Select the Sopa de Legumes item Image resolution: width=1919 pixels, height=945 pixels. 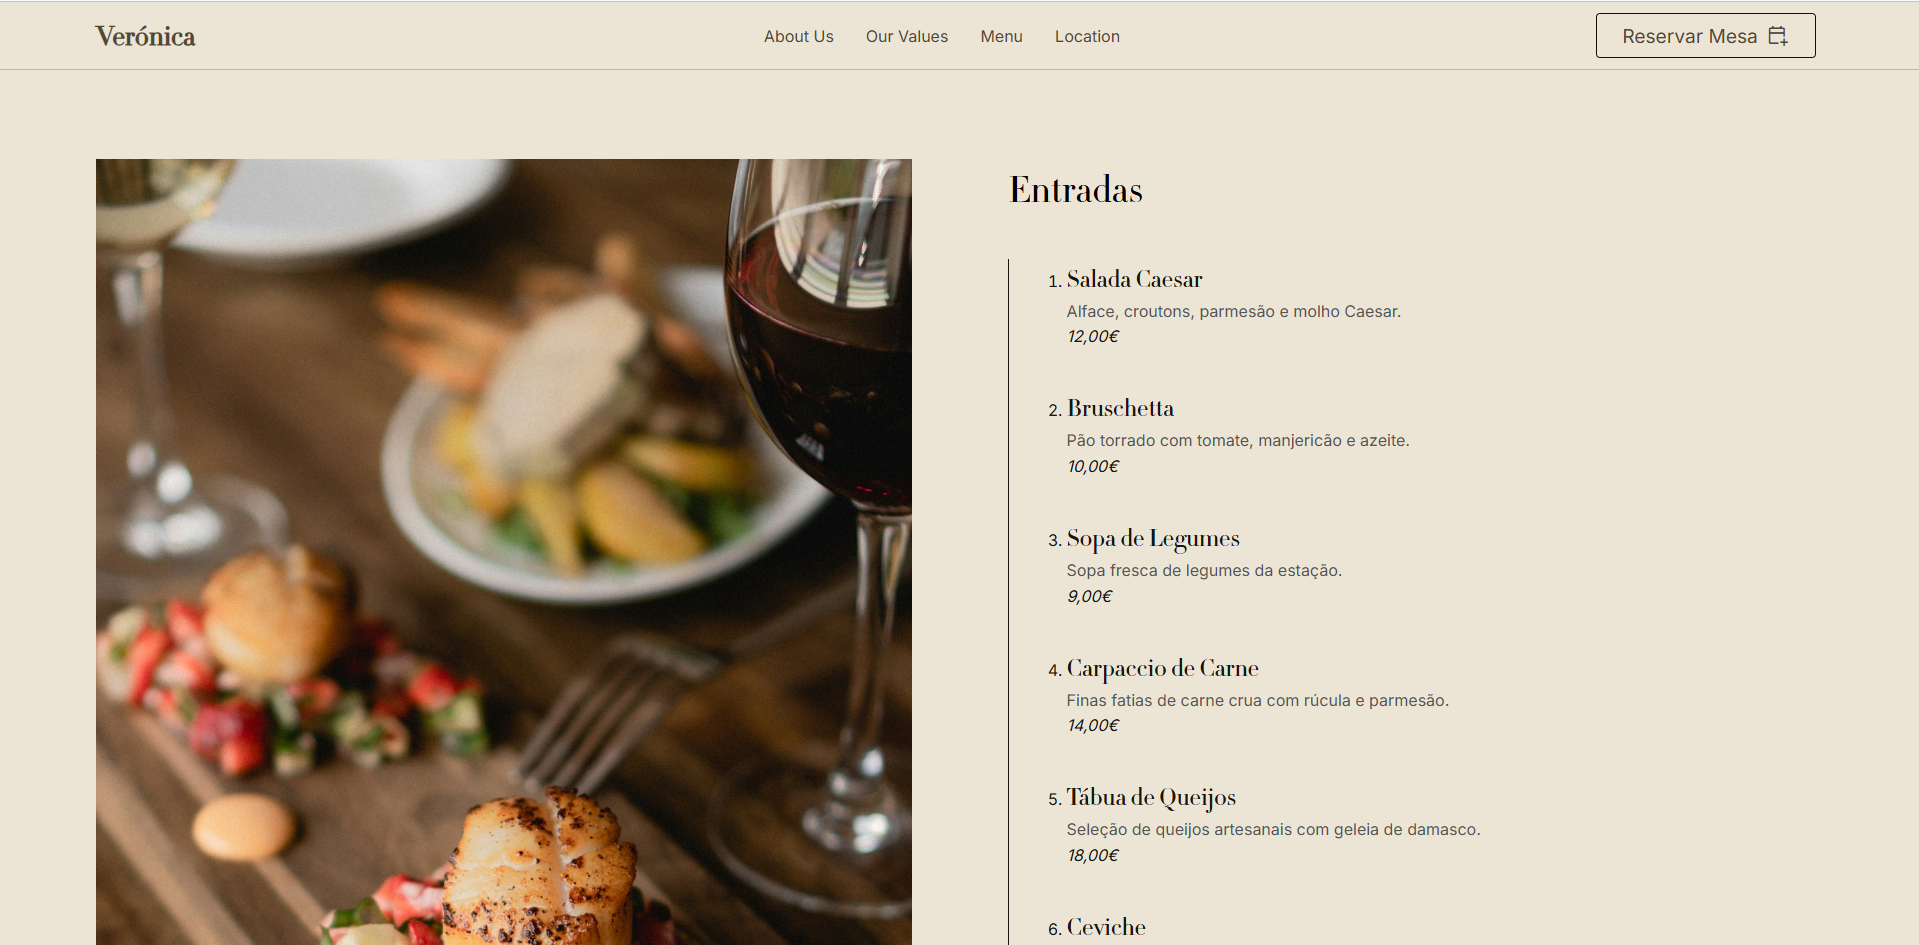[1153, 539]
